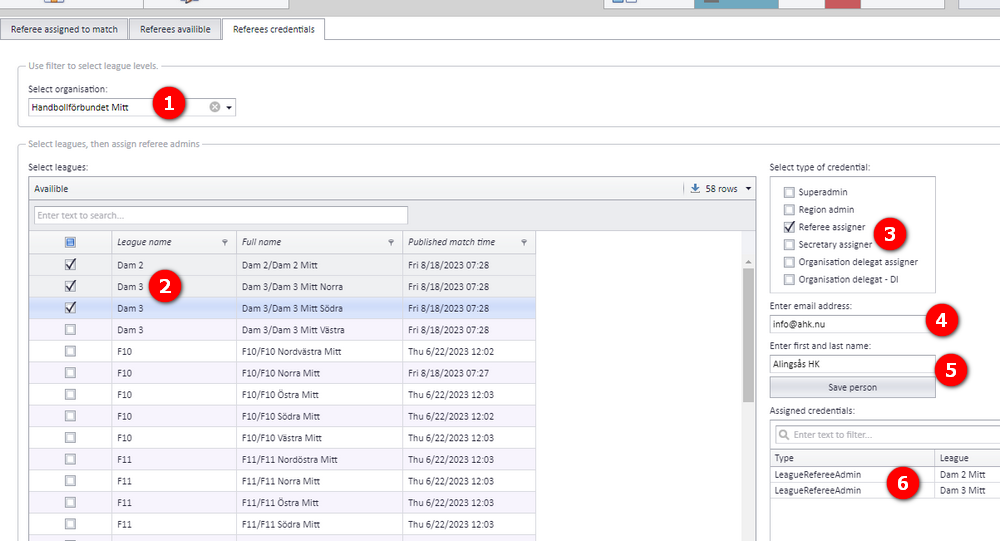Enable the Region admin credential type

[789, 210]
